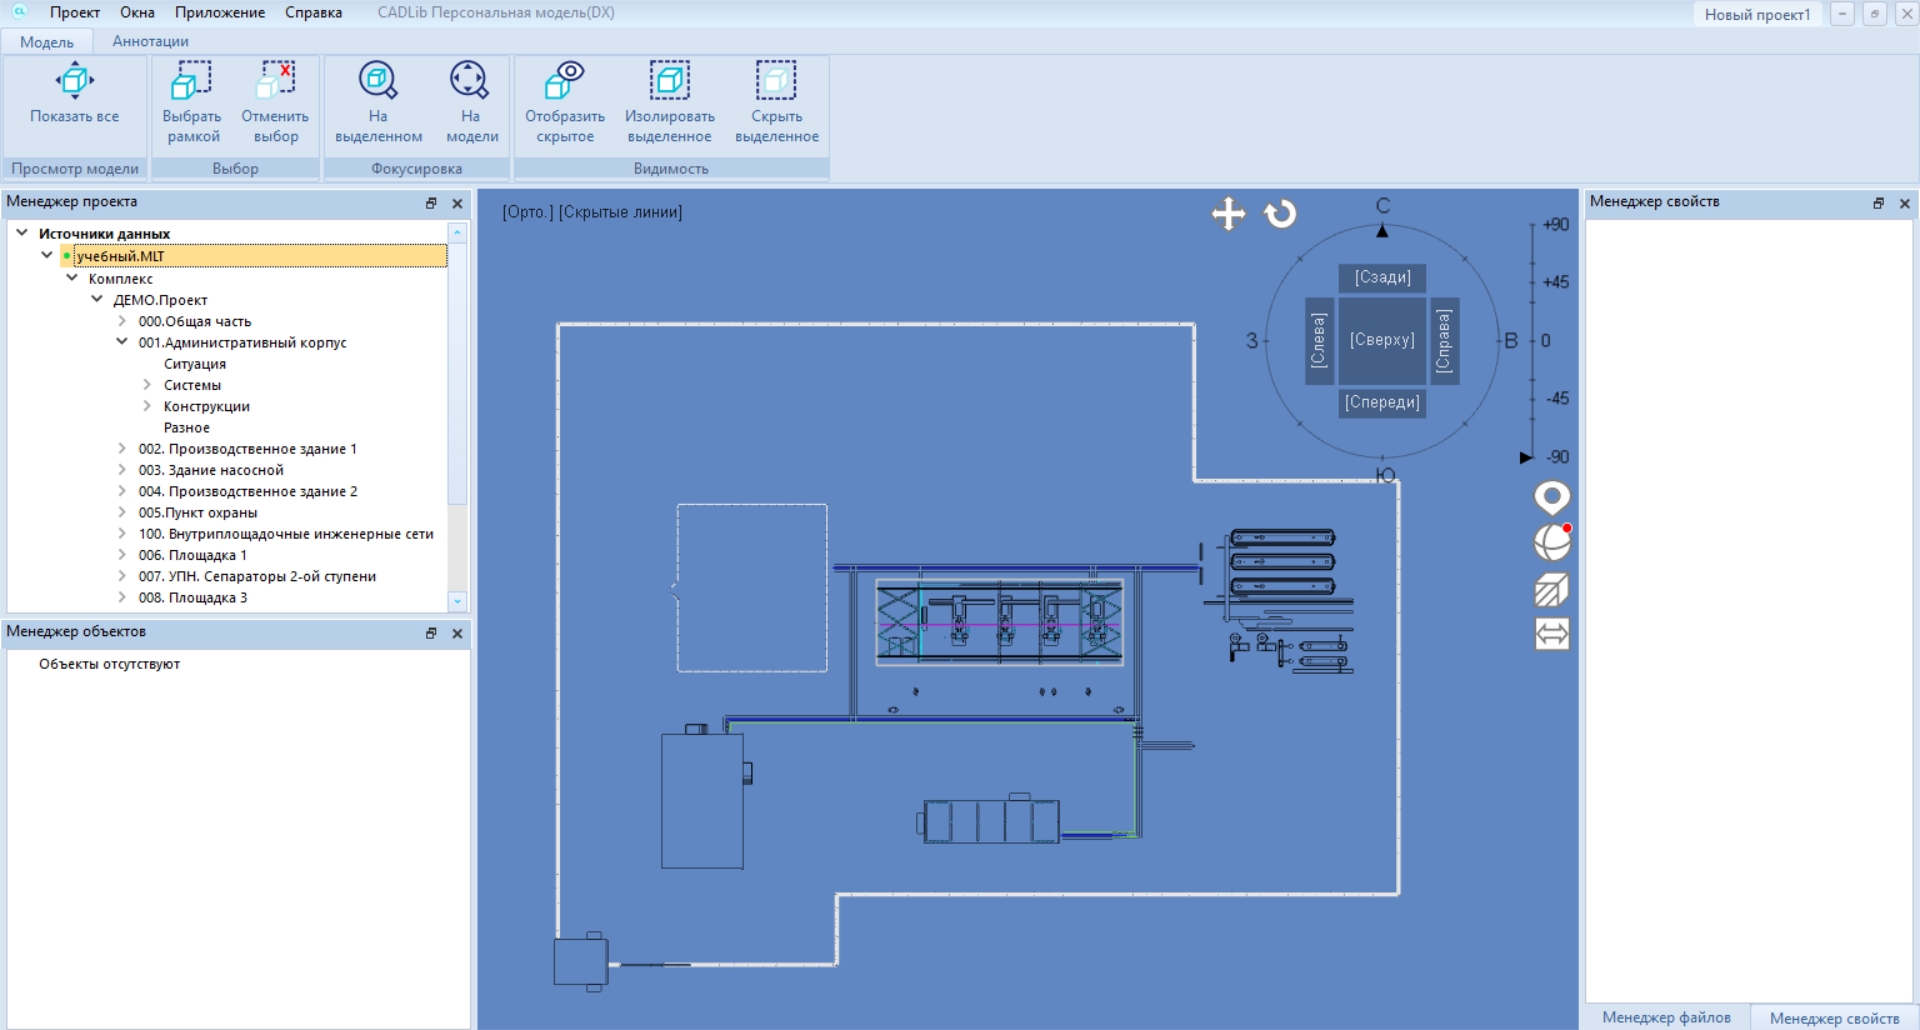Viewport: 1920px width, 1030px height.
Task: Hide selected objects with Скрыть выделенное
Action: pos(776,81)
